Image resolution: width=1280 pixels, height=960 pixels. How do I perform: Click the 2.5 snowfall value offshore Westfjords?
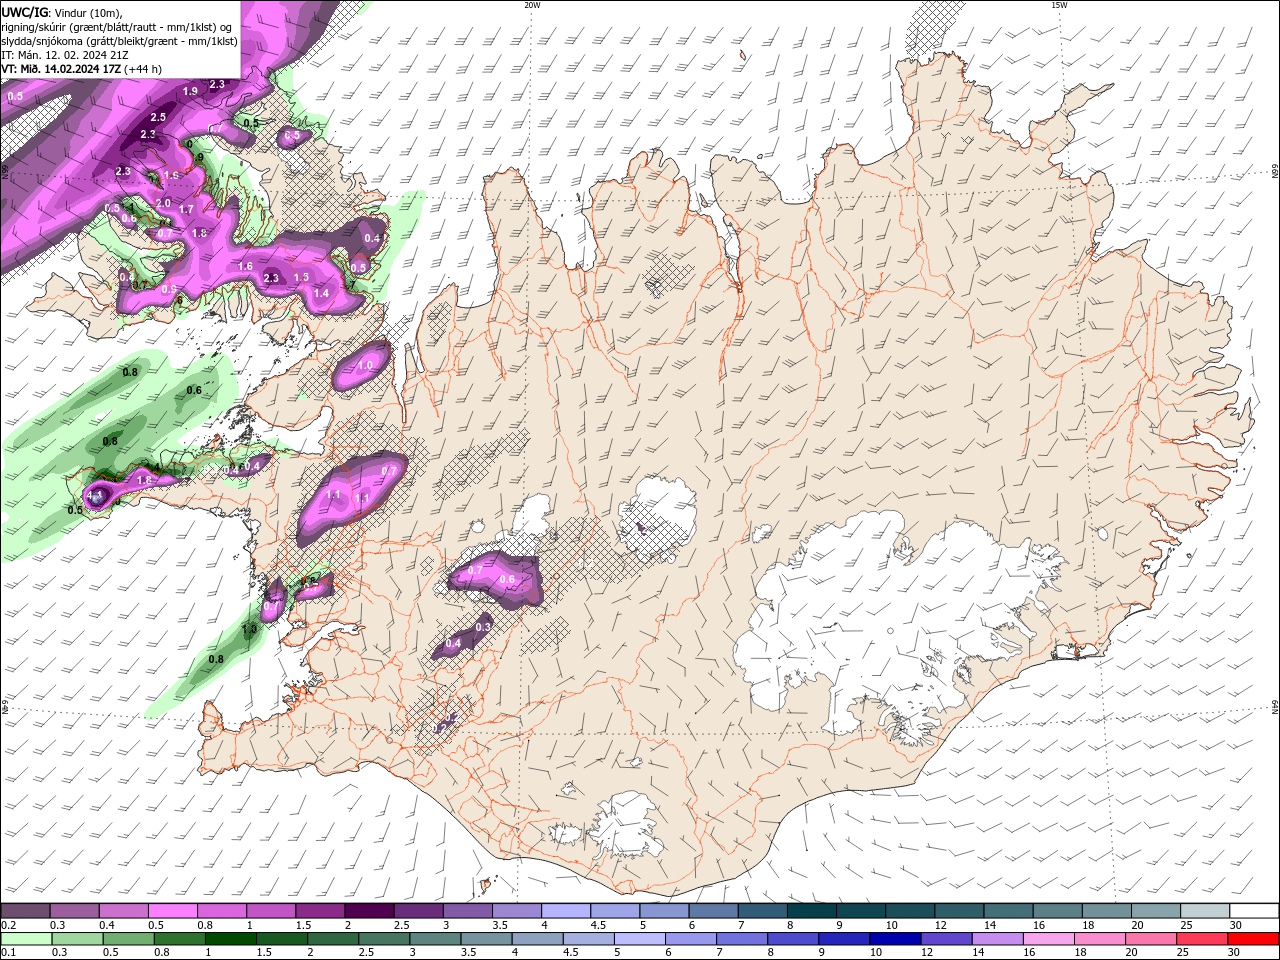click(x=158, y=117)
